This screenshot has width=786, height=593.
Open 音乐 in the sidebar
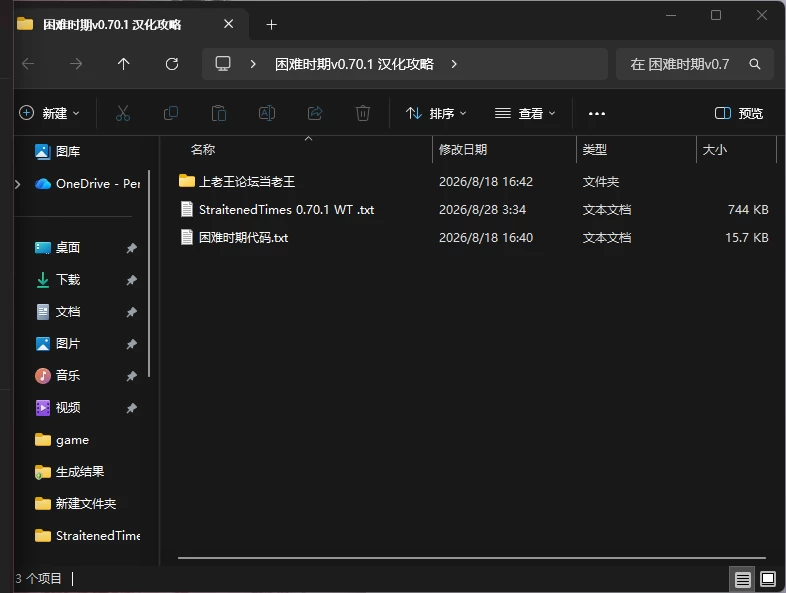(58, 376)
